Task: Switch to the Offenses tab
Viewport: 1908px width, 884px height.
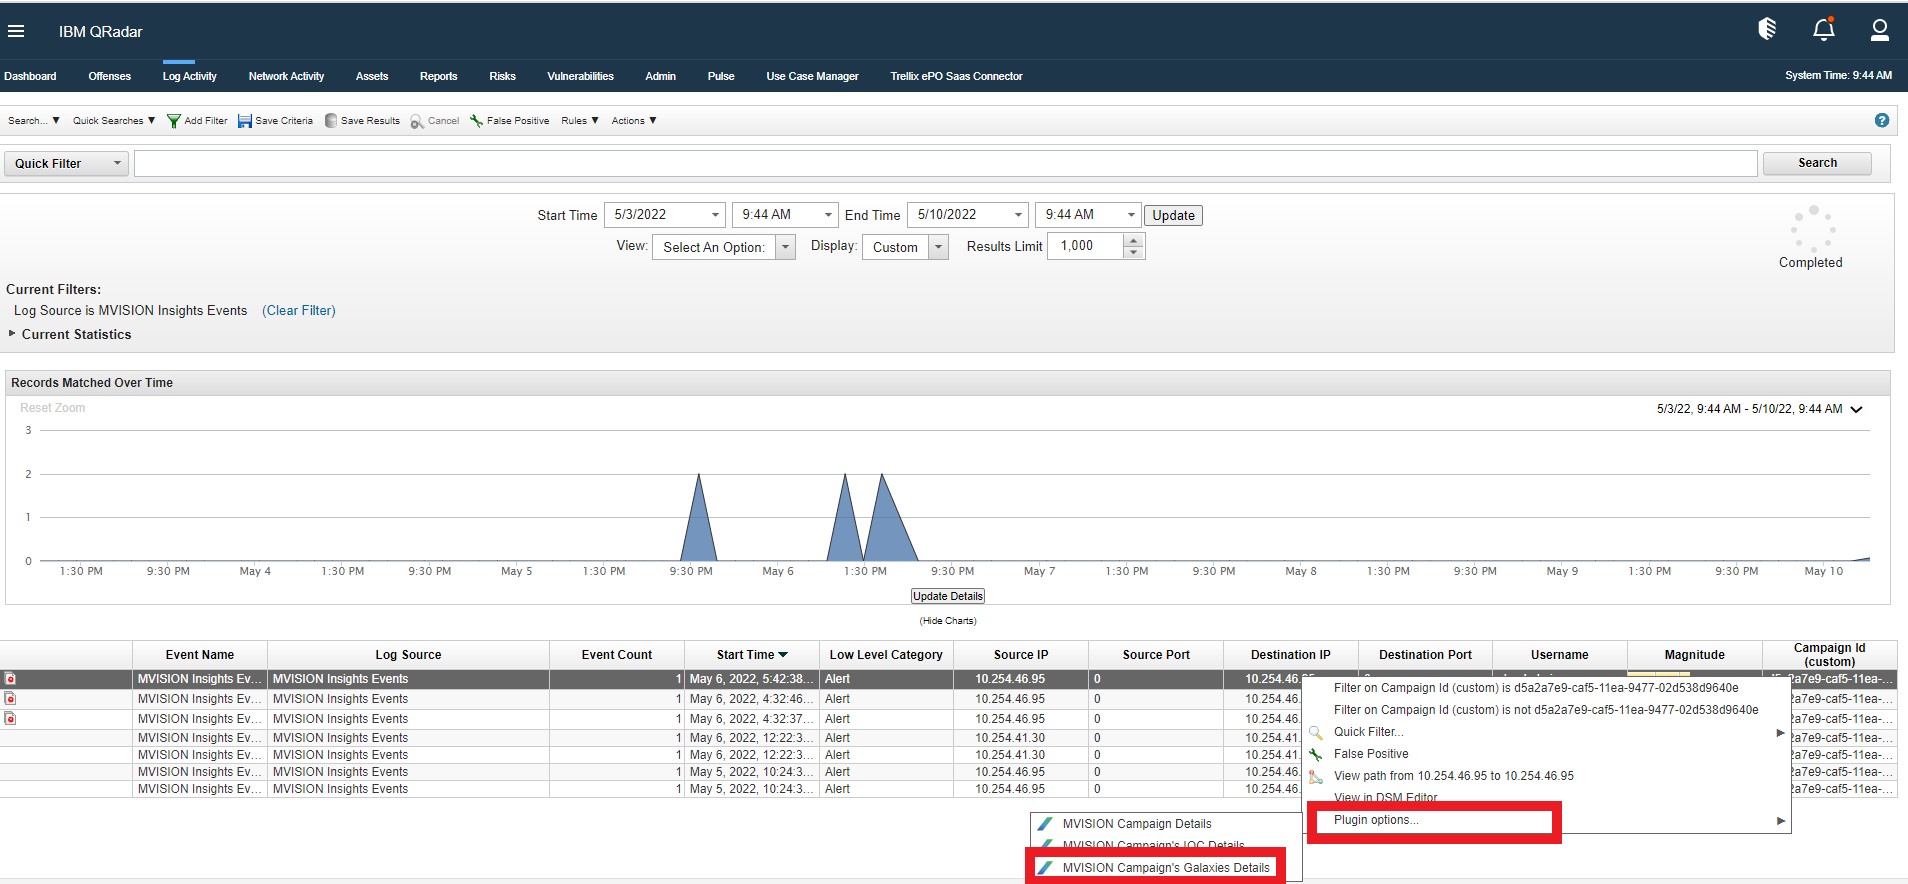Action: (110, 76)
